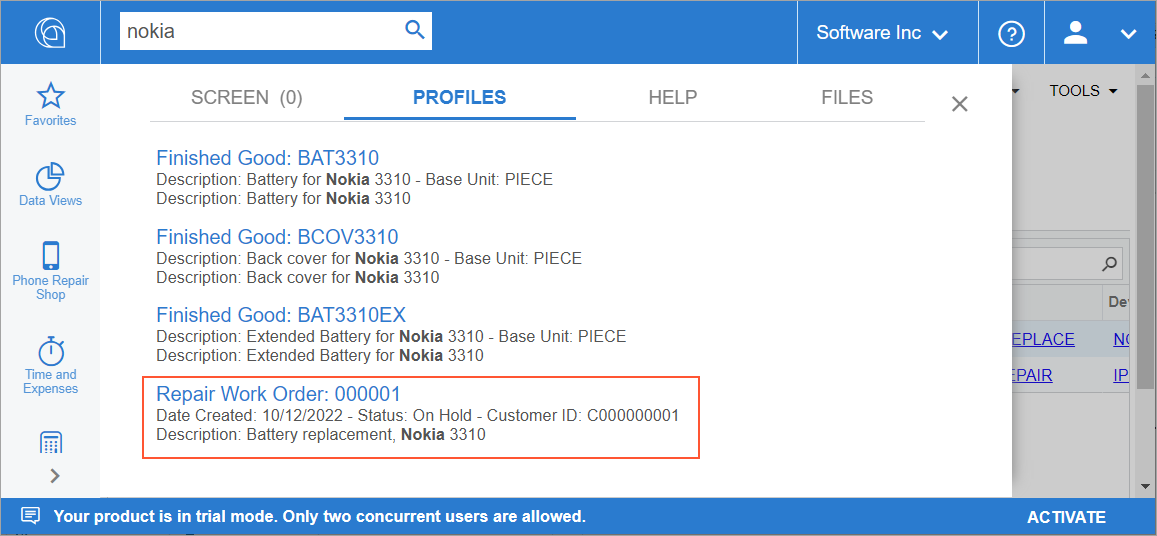This screenshot has width=1157, height=536.
Task: Switch to the Screen tab
Action: (246, 98)
